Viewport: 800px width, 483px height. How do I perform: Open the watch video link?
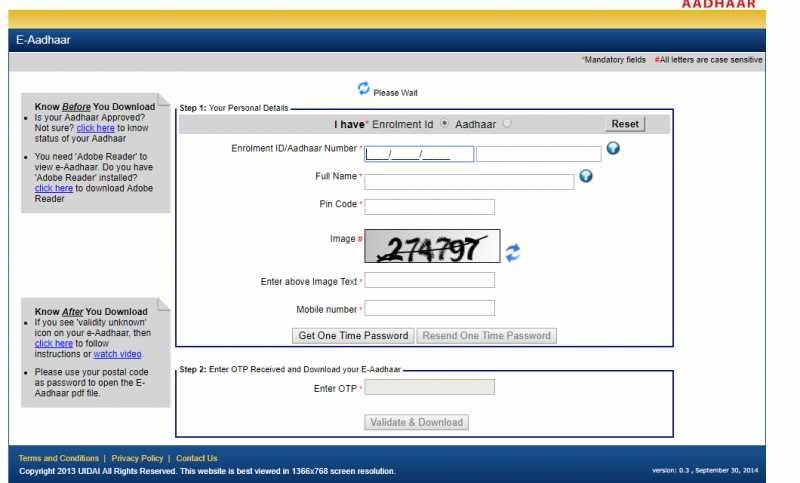tap(117, 354)
